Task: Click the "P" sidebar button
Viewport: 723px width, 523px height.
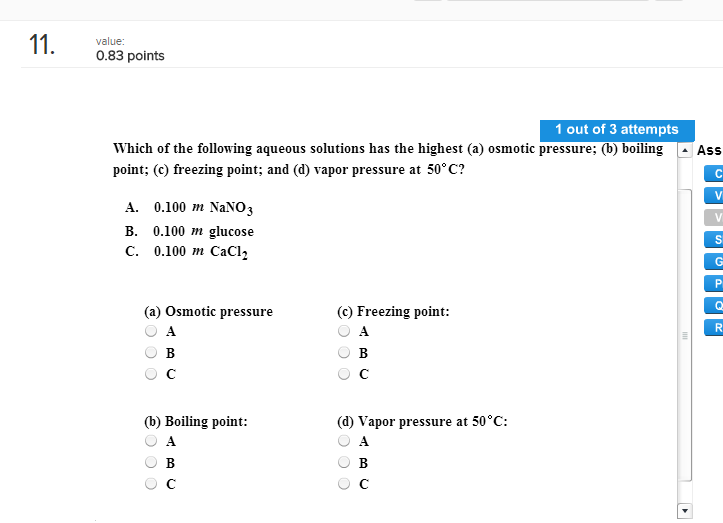Action: 715,284
